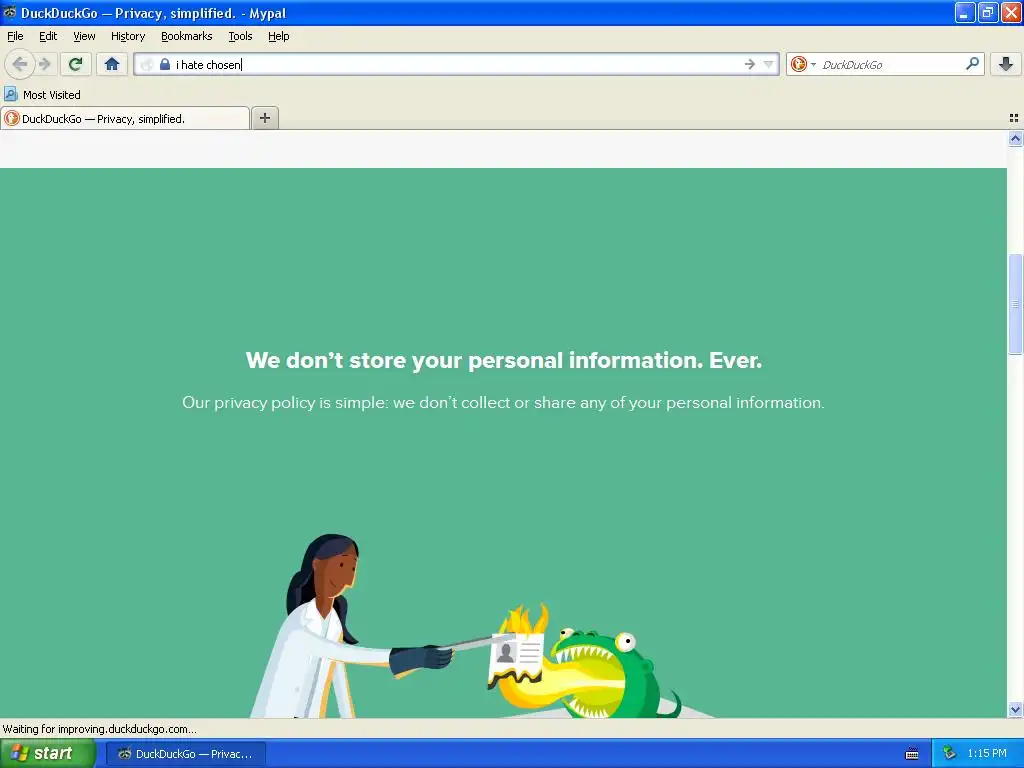Go forward using the Forward arrow button

pyautogui.click(x=44, y=64)
